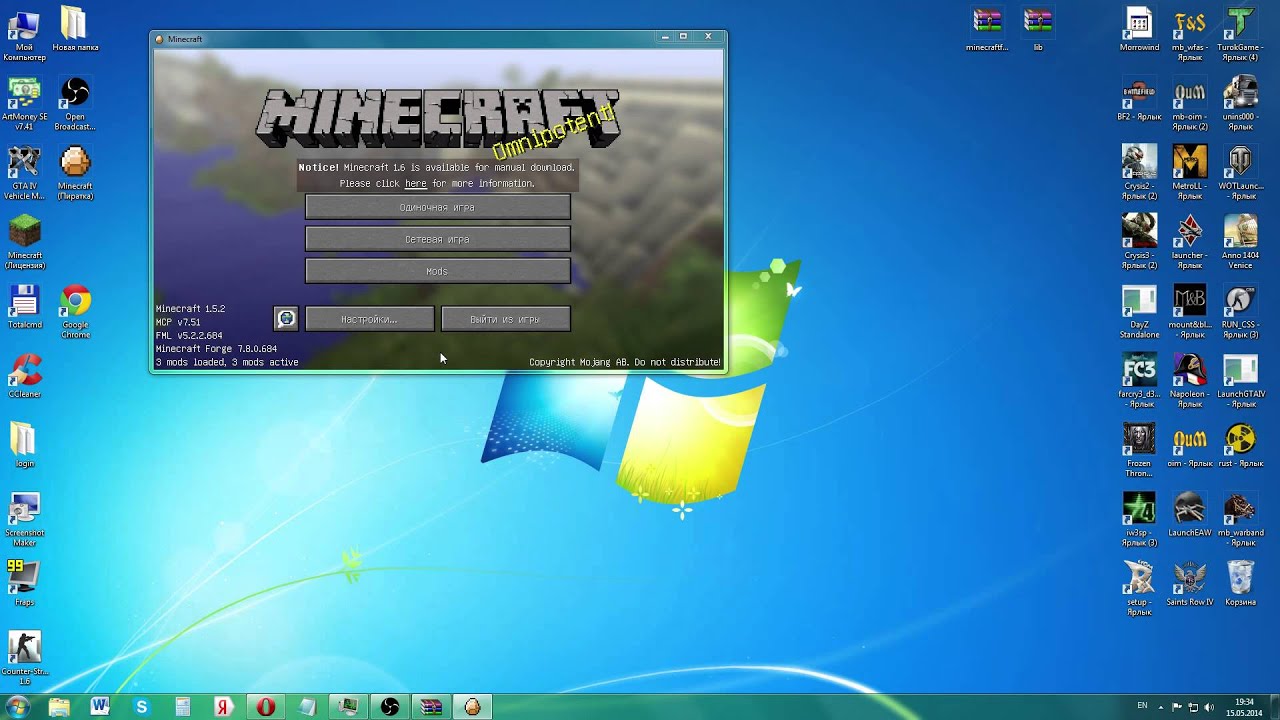The width and height of the screenshot is (1280, 720).
Task: Select the 'login' folder on desktop
Action: click(24, 445)
